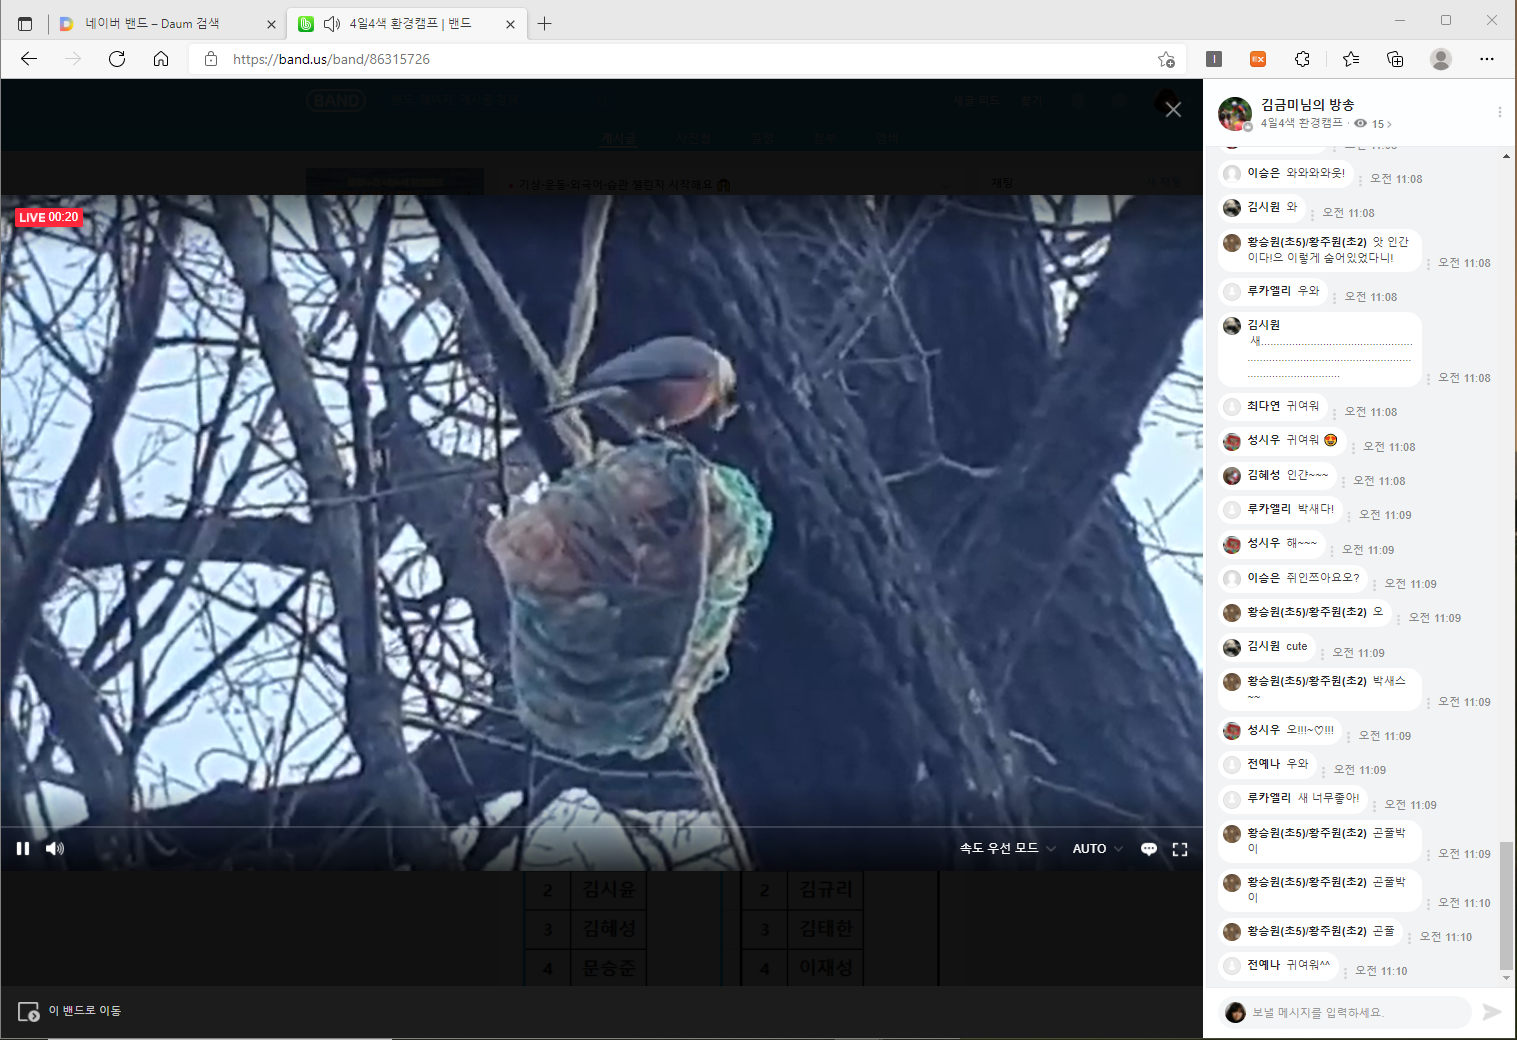Click the site info lock icon
The width and height of the screenshot is (1517, 1040).
pos(211,59)
